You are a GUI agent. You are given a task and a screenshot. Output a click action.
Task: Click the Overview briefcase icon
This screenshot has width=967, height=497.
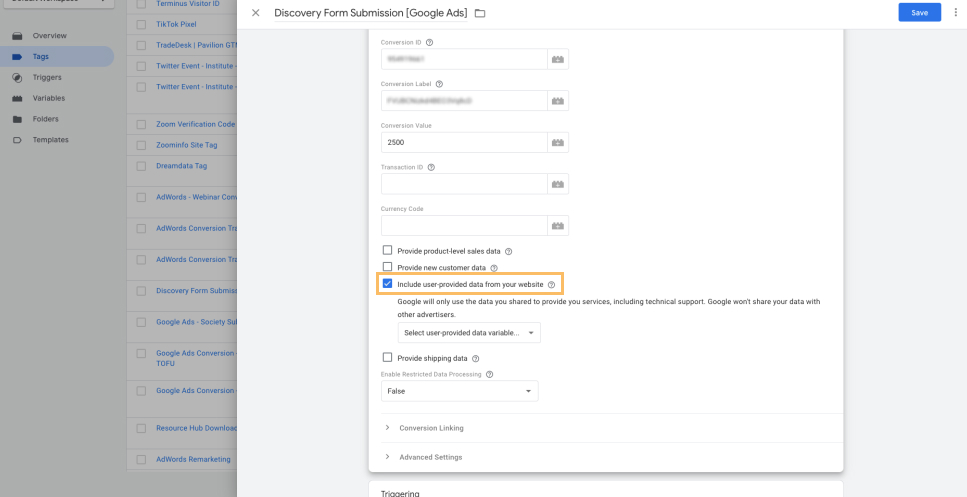click(17, 36)
